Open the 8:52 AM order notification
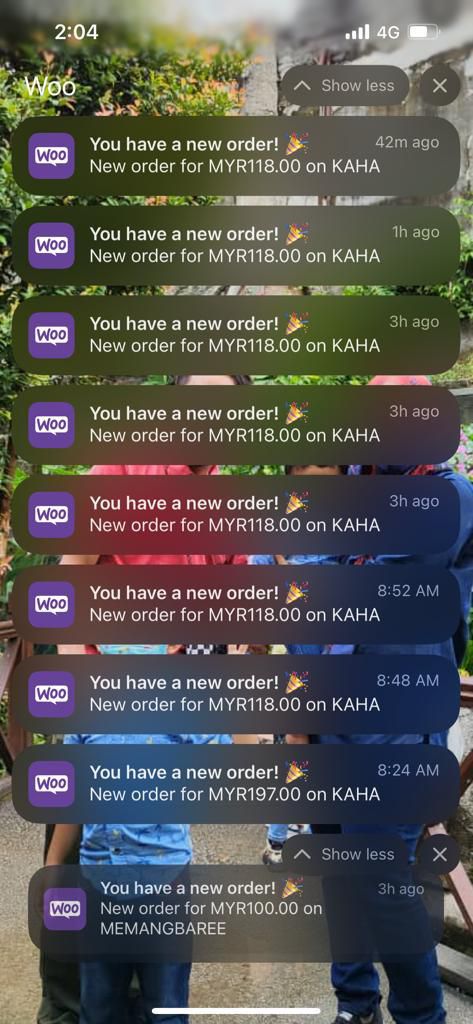473x1024 pixels. (236, 605)
